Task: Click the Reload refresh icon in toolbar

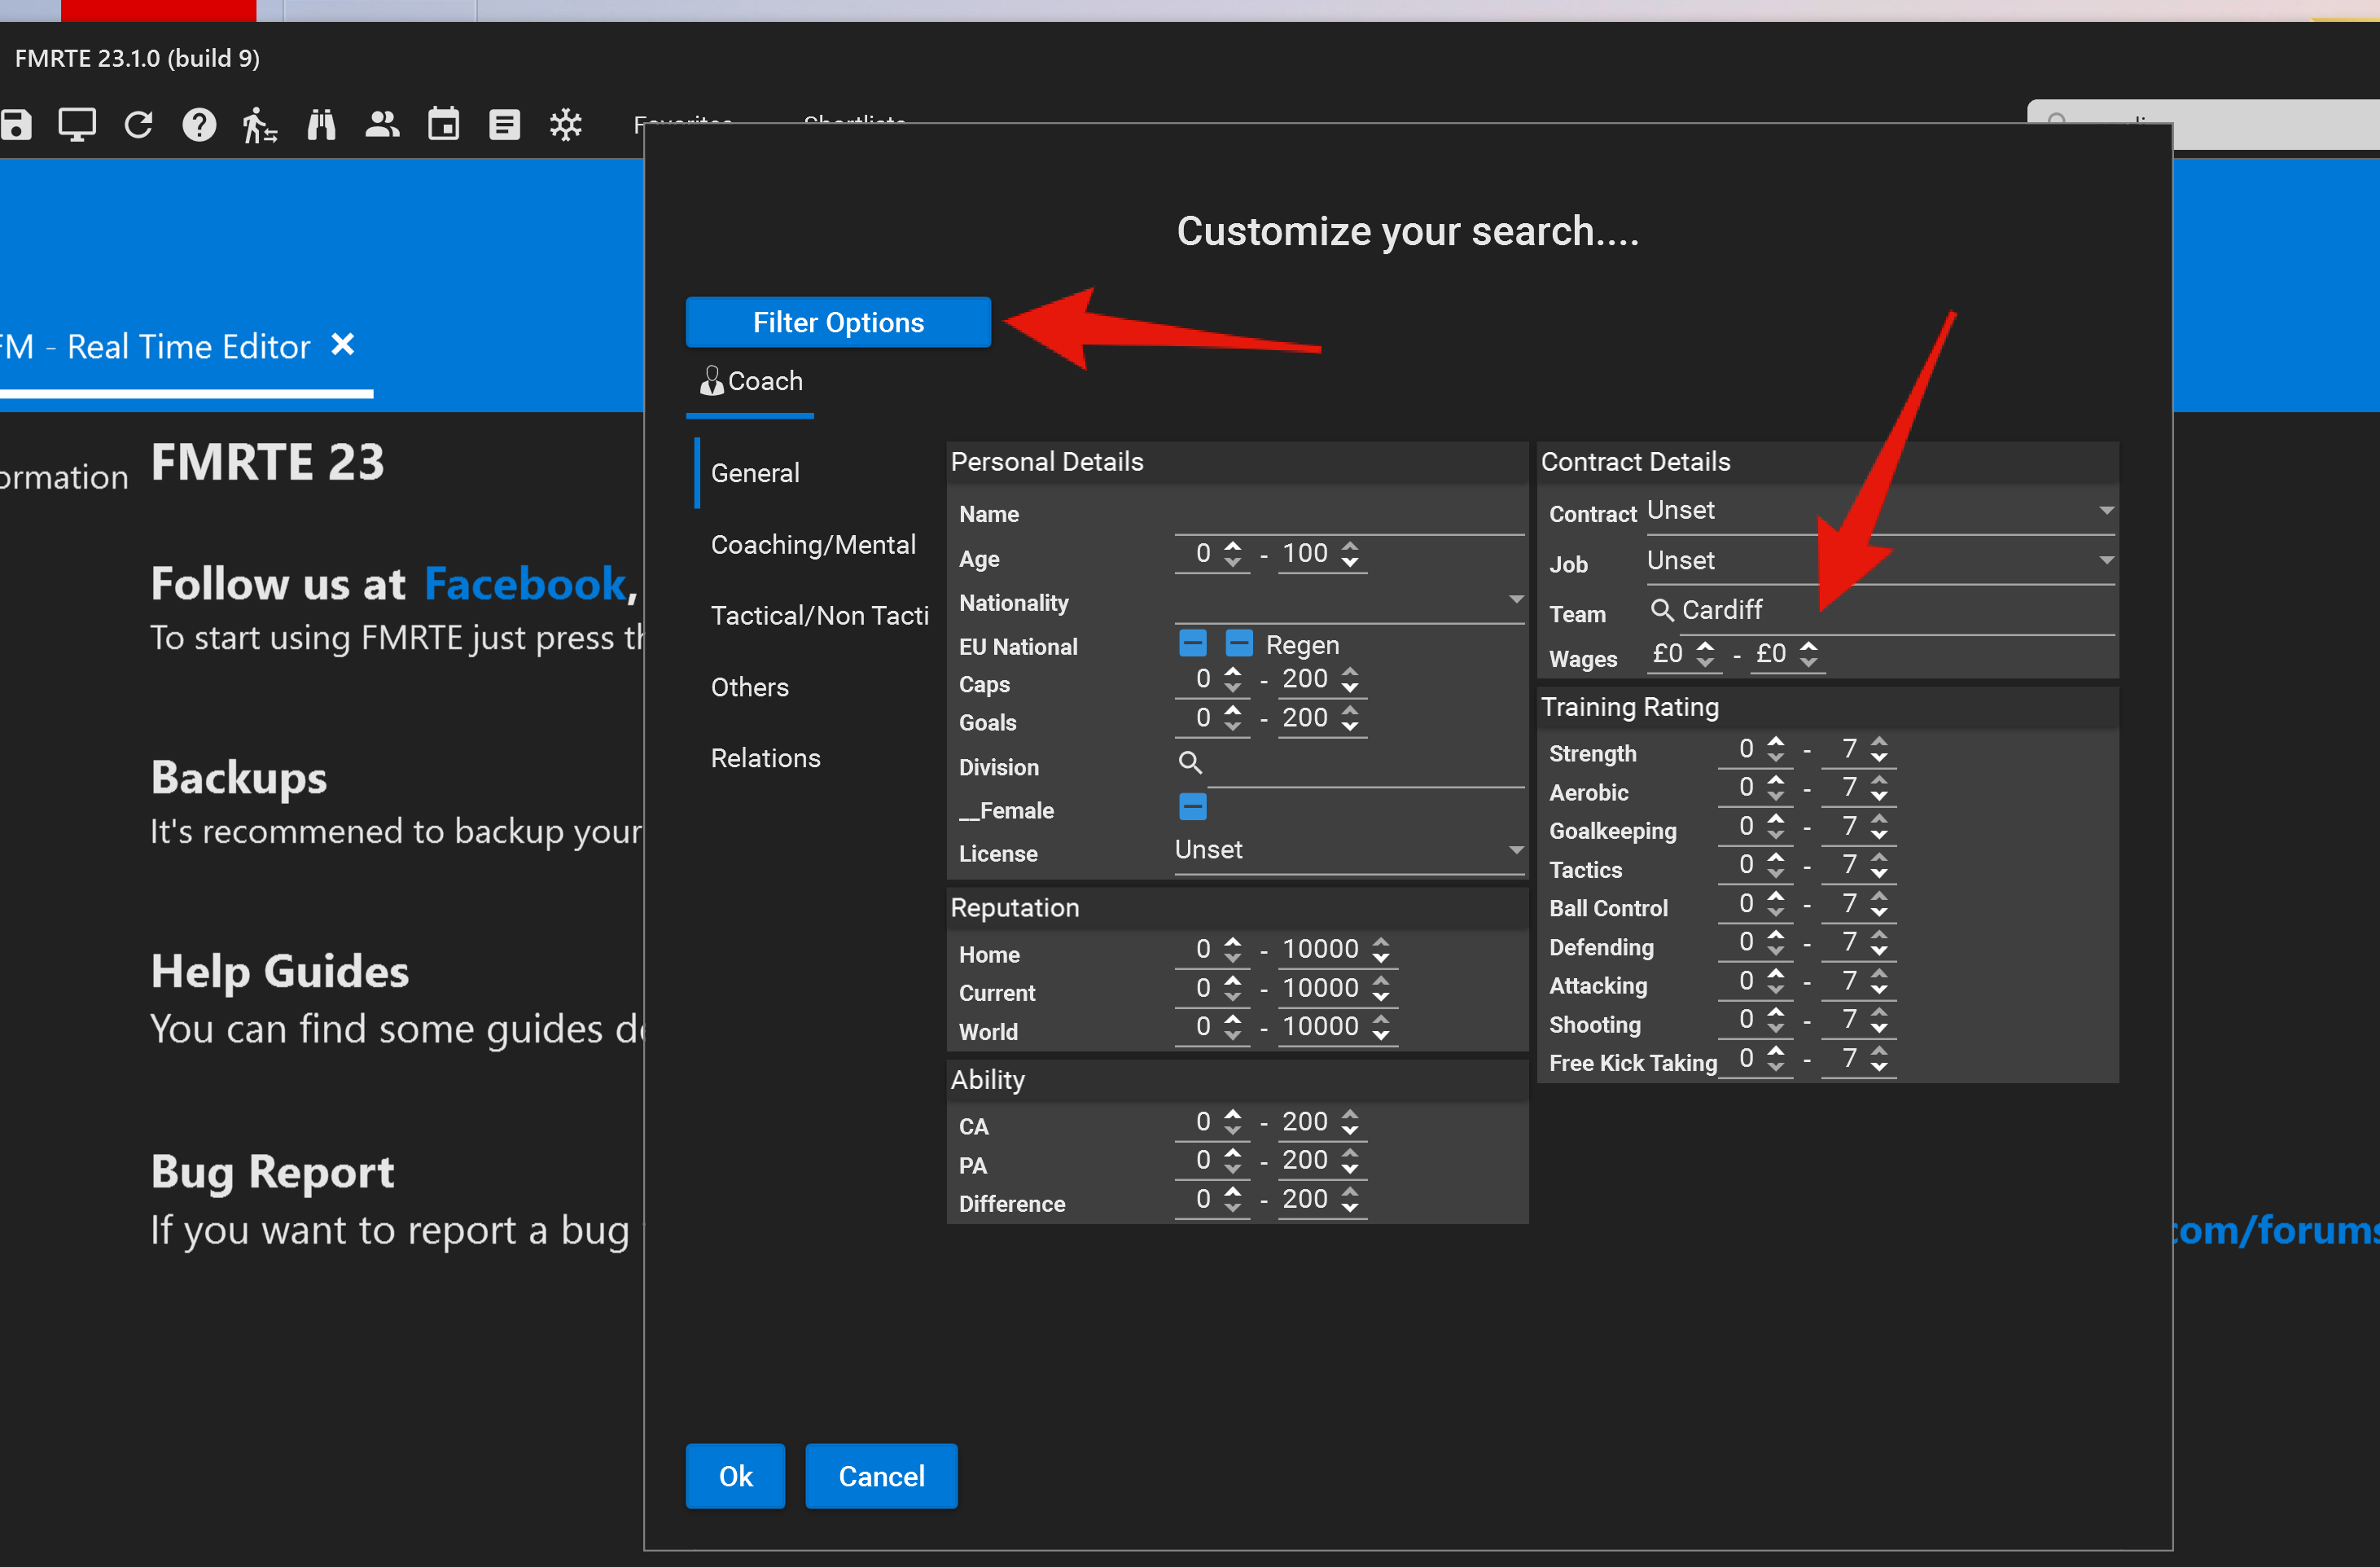Action: (x=138, y=125)
